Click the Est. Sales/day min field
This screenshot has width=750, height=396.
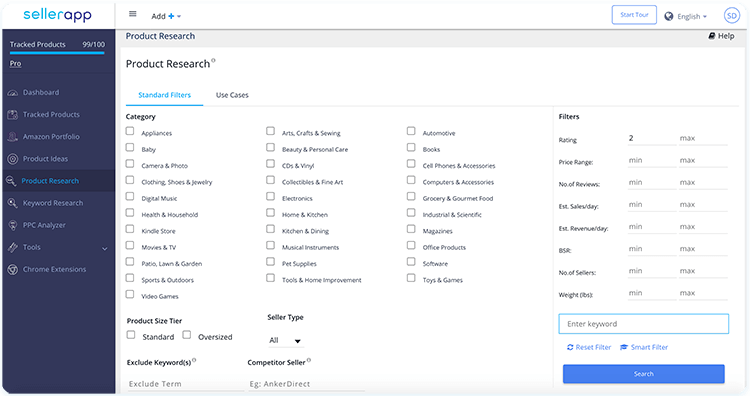(651, 204)
